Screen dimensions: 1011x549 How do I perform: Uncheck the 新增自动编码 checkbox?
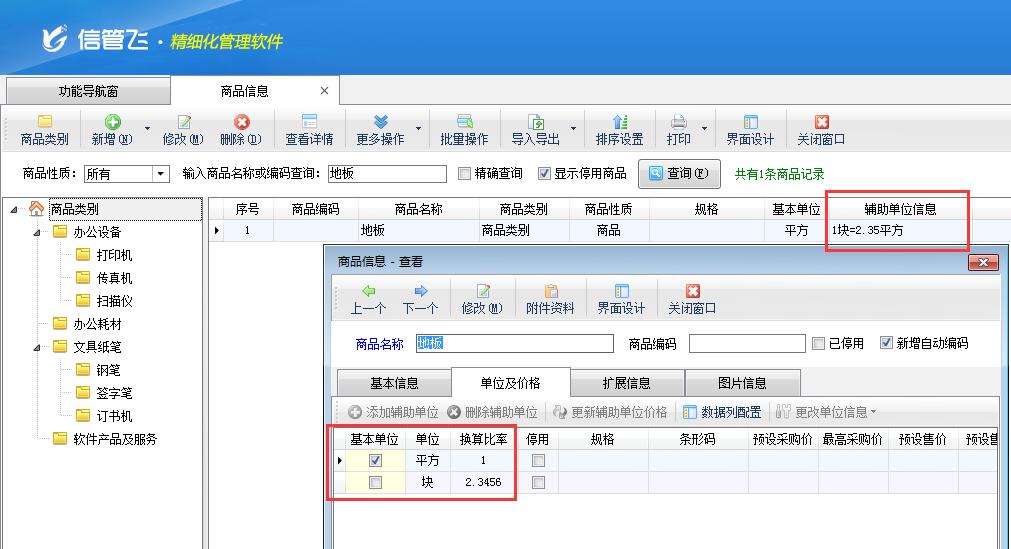tap(886, 343)
